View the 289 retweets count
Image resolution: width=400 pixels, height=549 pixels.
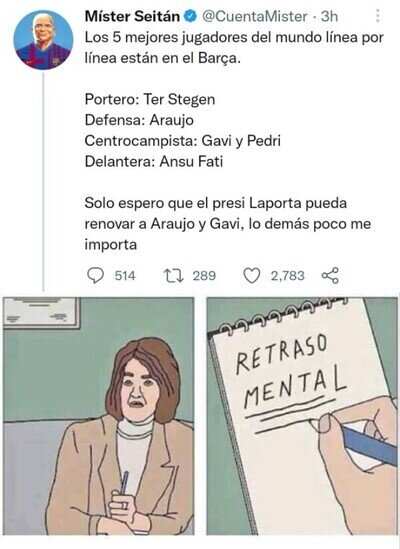point(204,276)
